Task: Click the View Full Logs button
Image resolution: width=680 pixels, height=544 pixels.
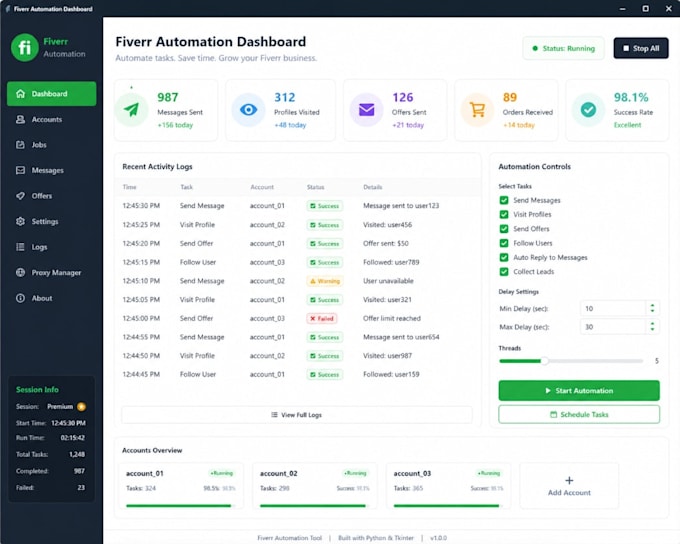Action: (x=297, y=415)
